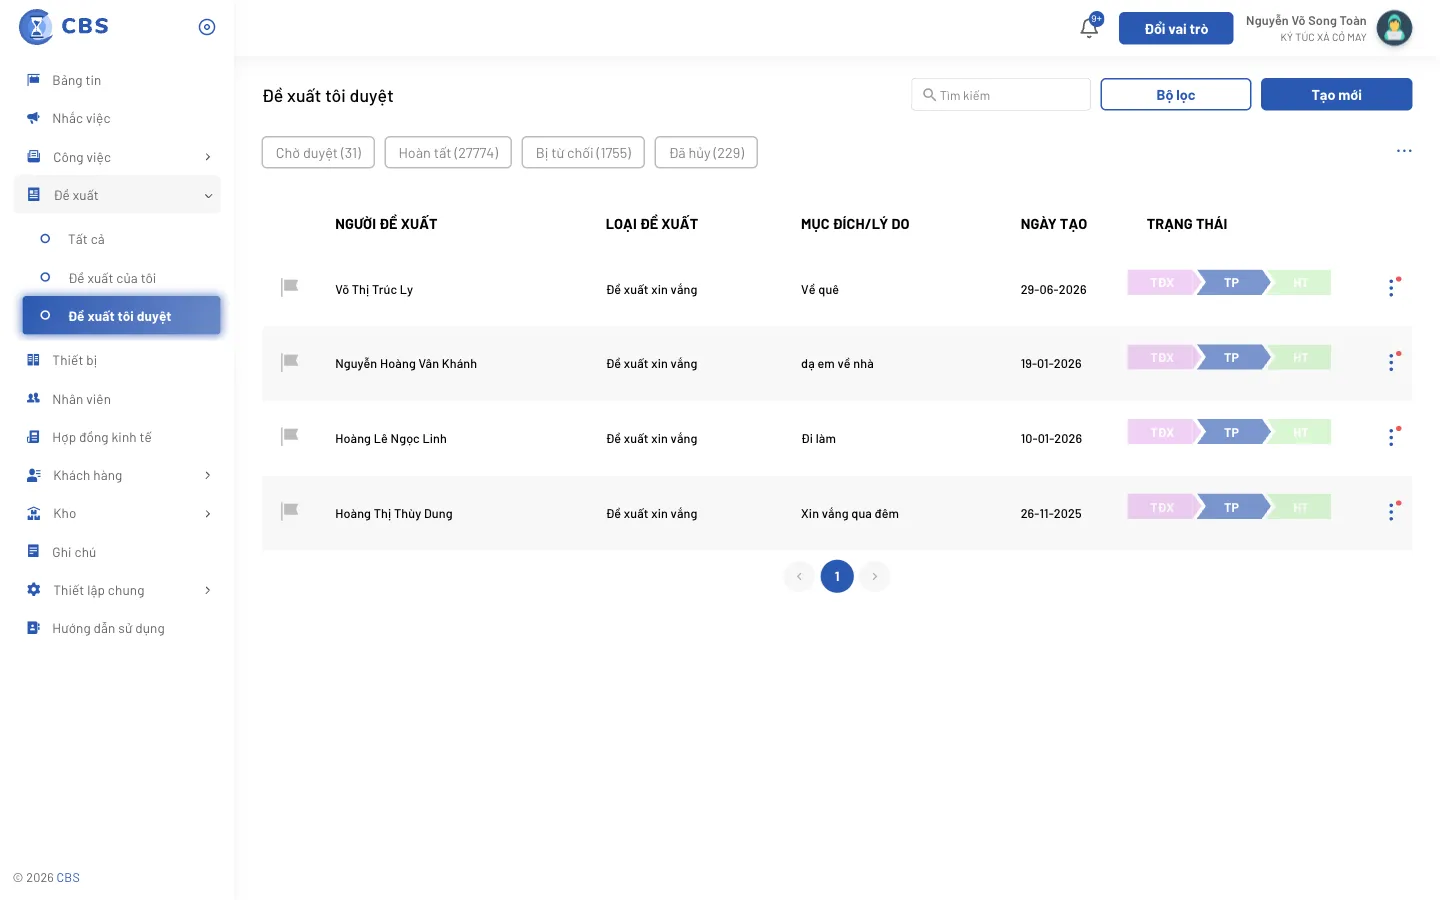Open the Bộ lọc filter button
This screenshot has width=1440, height=900.
point(1176,95)
